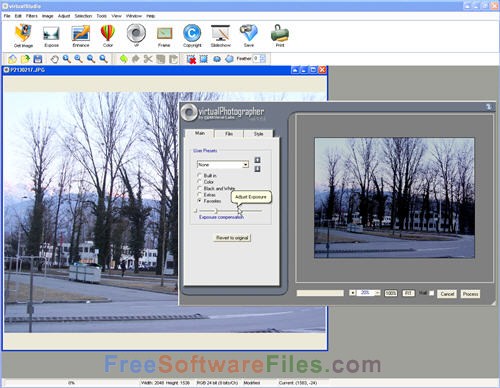Click the scissors cut icon

(x=148, y=59)
